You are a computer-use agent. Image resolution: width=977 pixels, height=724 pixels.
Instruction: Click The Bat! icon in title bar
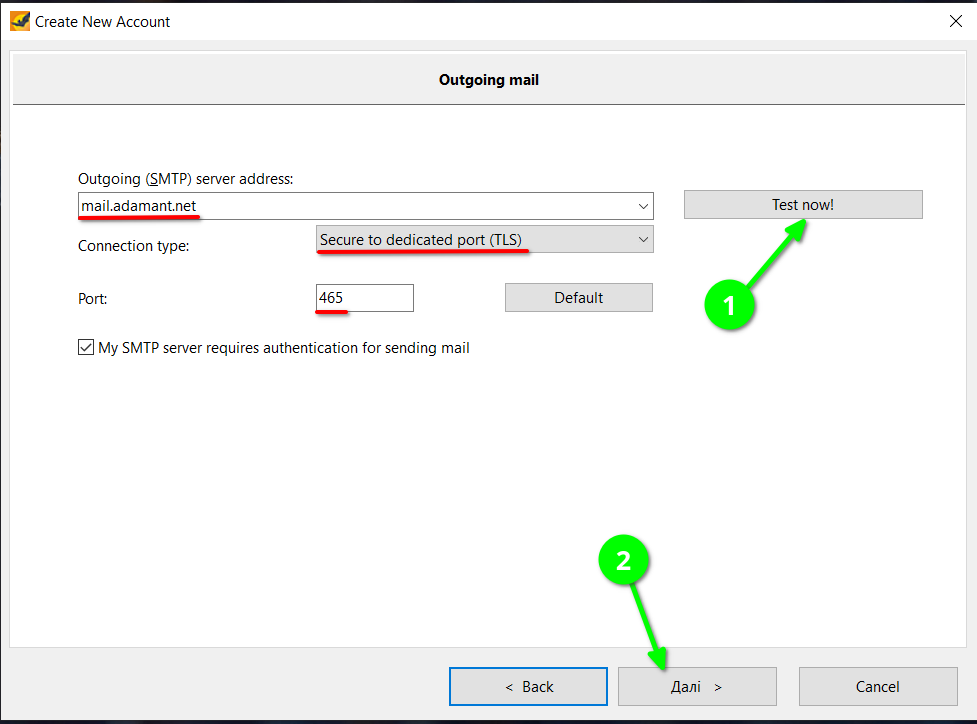(20, 21)
